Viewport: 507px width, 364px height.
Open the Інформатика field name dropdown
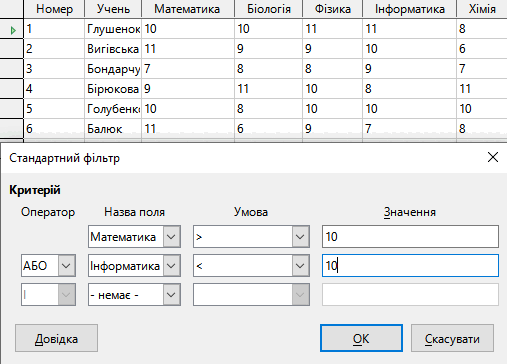pyautogui.click(x=171, y=266)
